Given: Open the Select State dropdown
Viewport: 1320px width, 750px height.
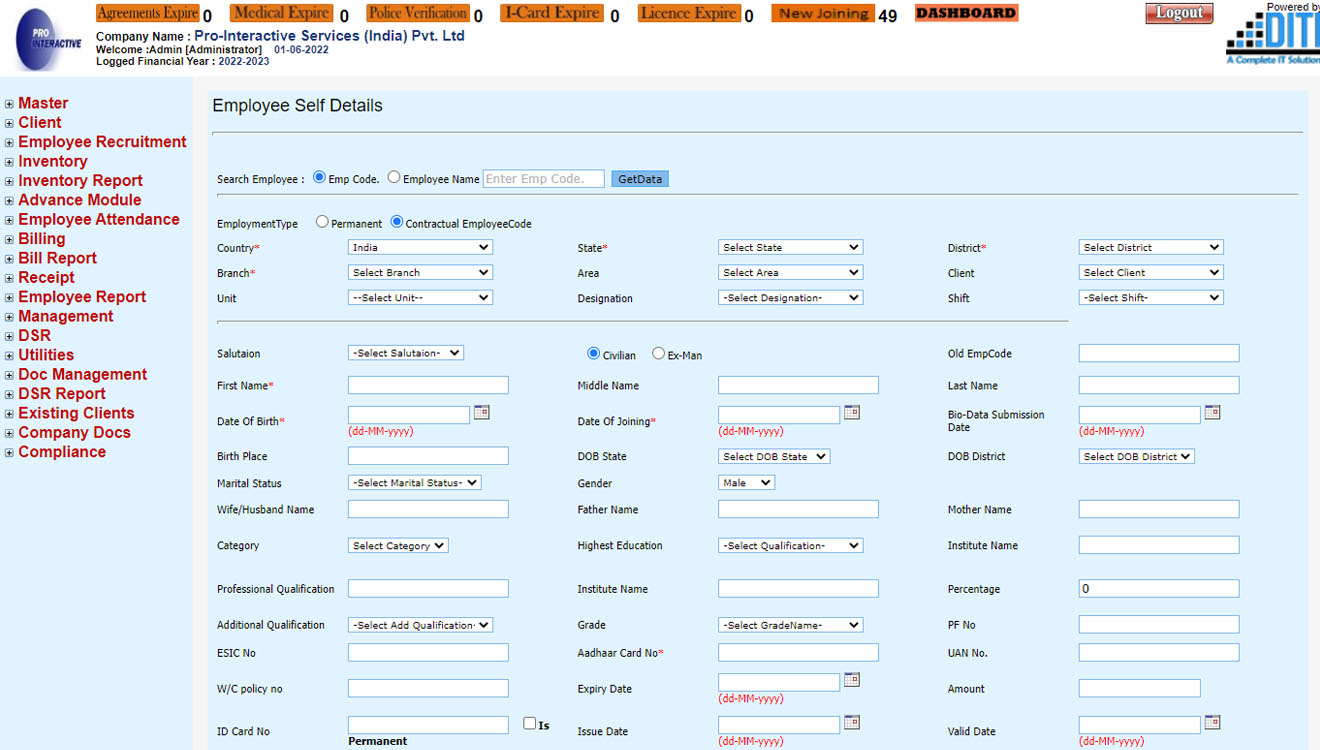Looking at the screenshot, I should 790,247.
